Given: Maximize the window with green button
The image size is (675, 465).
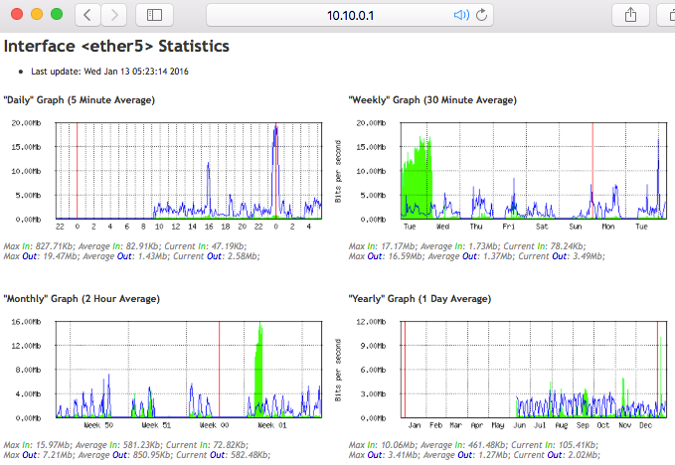Looking at the screenshot, I should click(57, 14).
